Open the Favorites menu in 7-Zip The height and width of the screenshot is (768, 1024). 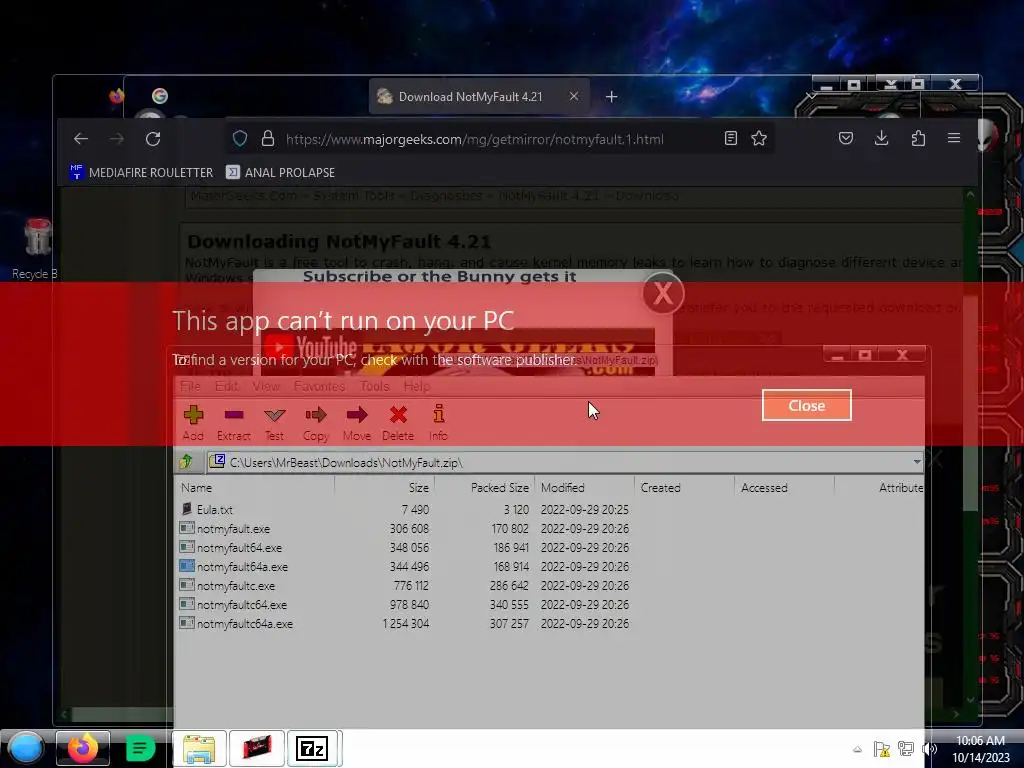pos(319,386)
